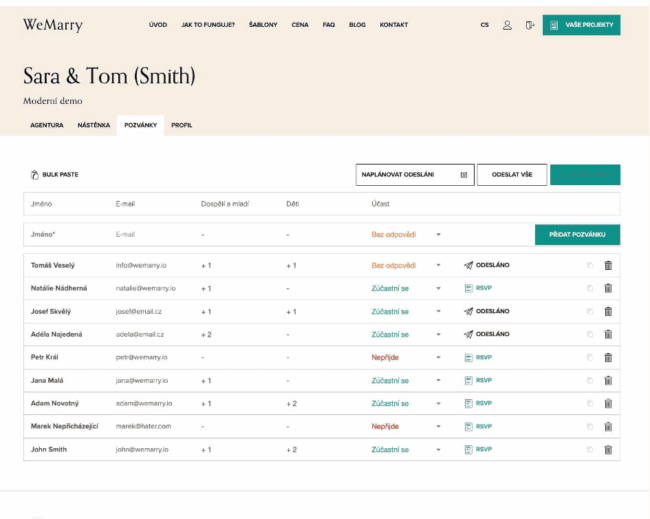Open the KONTAKT navigation item
The width and height of the screenshot is (650, 519).
tap(394, 25)
